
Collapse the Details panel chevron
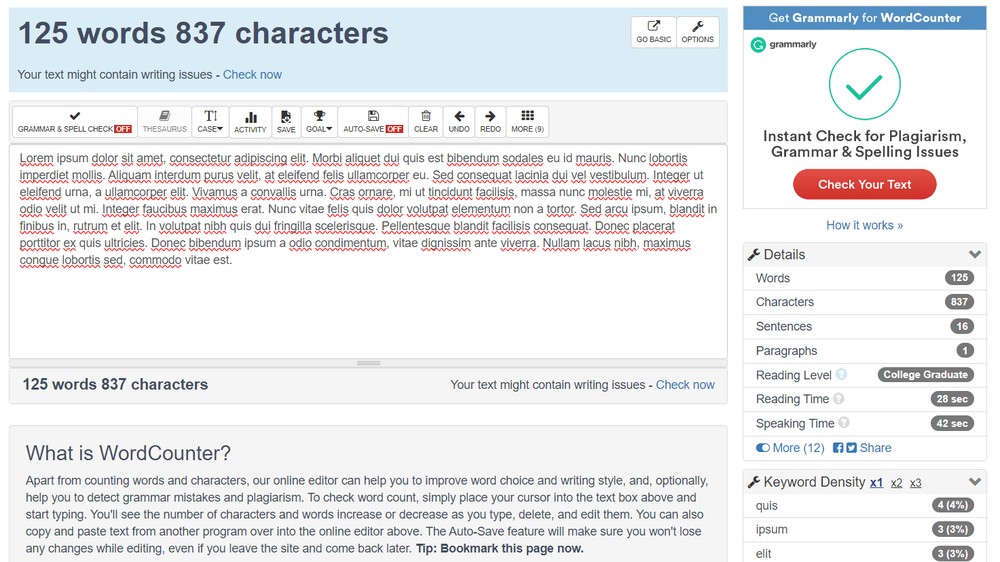pyautogui.click(x=974, y=255)
